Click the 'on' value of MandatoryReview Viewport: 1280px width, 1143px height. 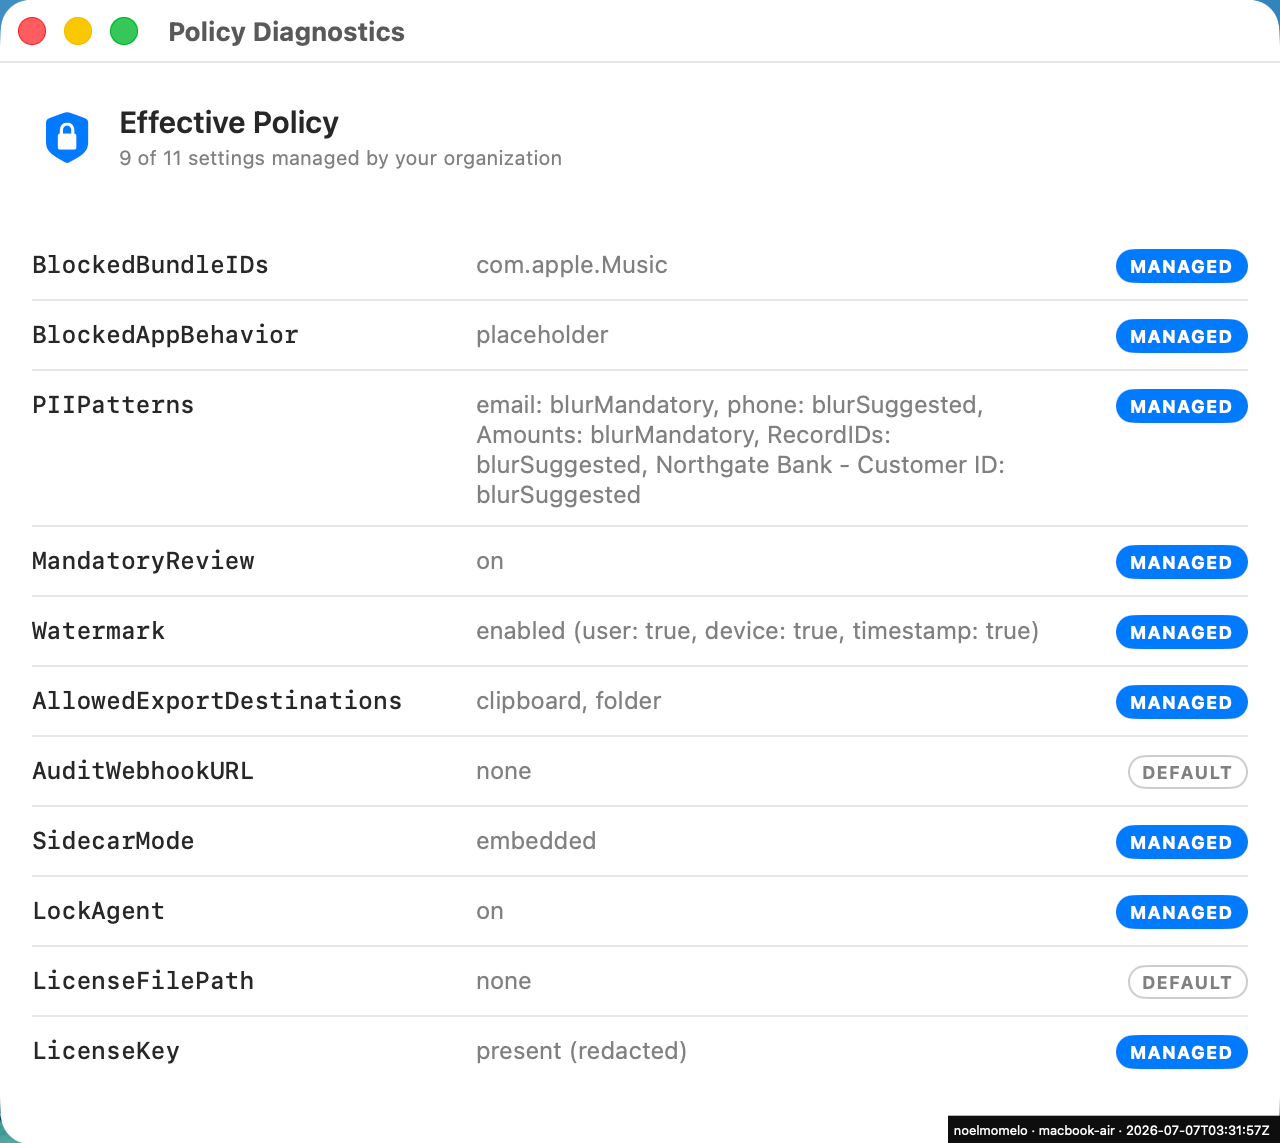pos(490,561)
